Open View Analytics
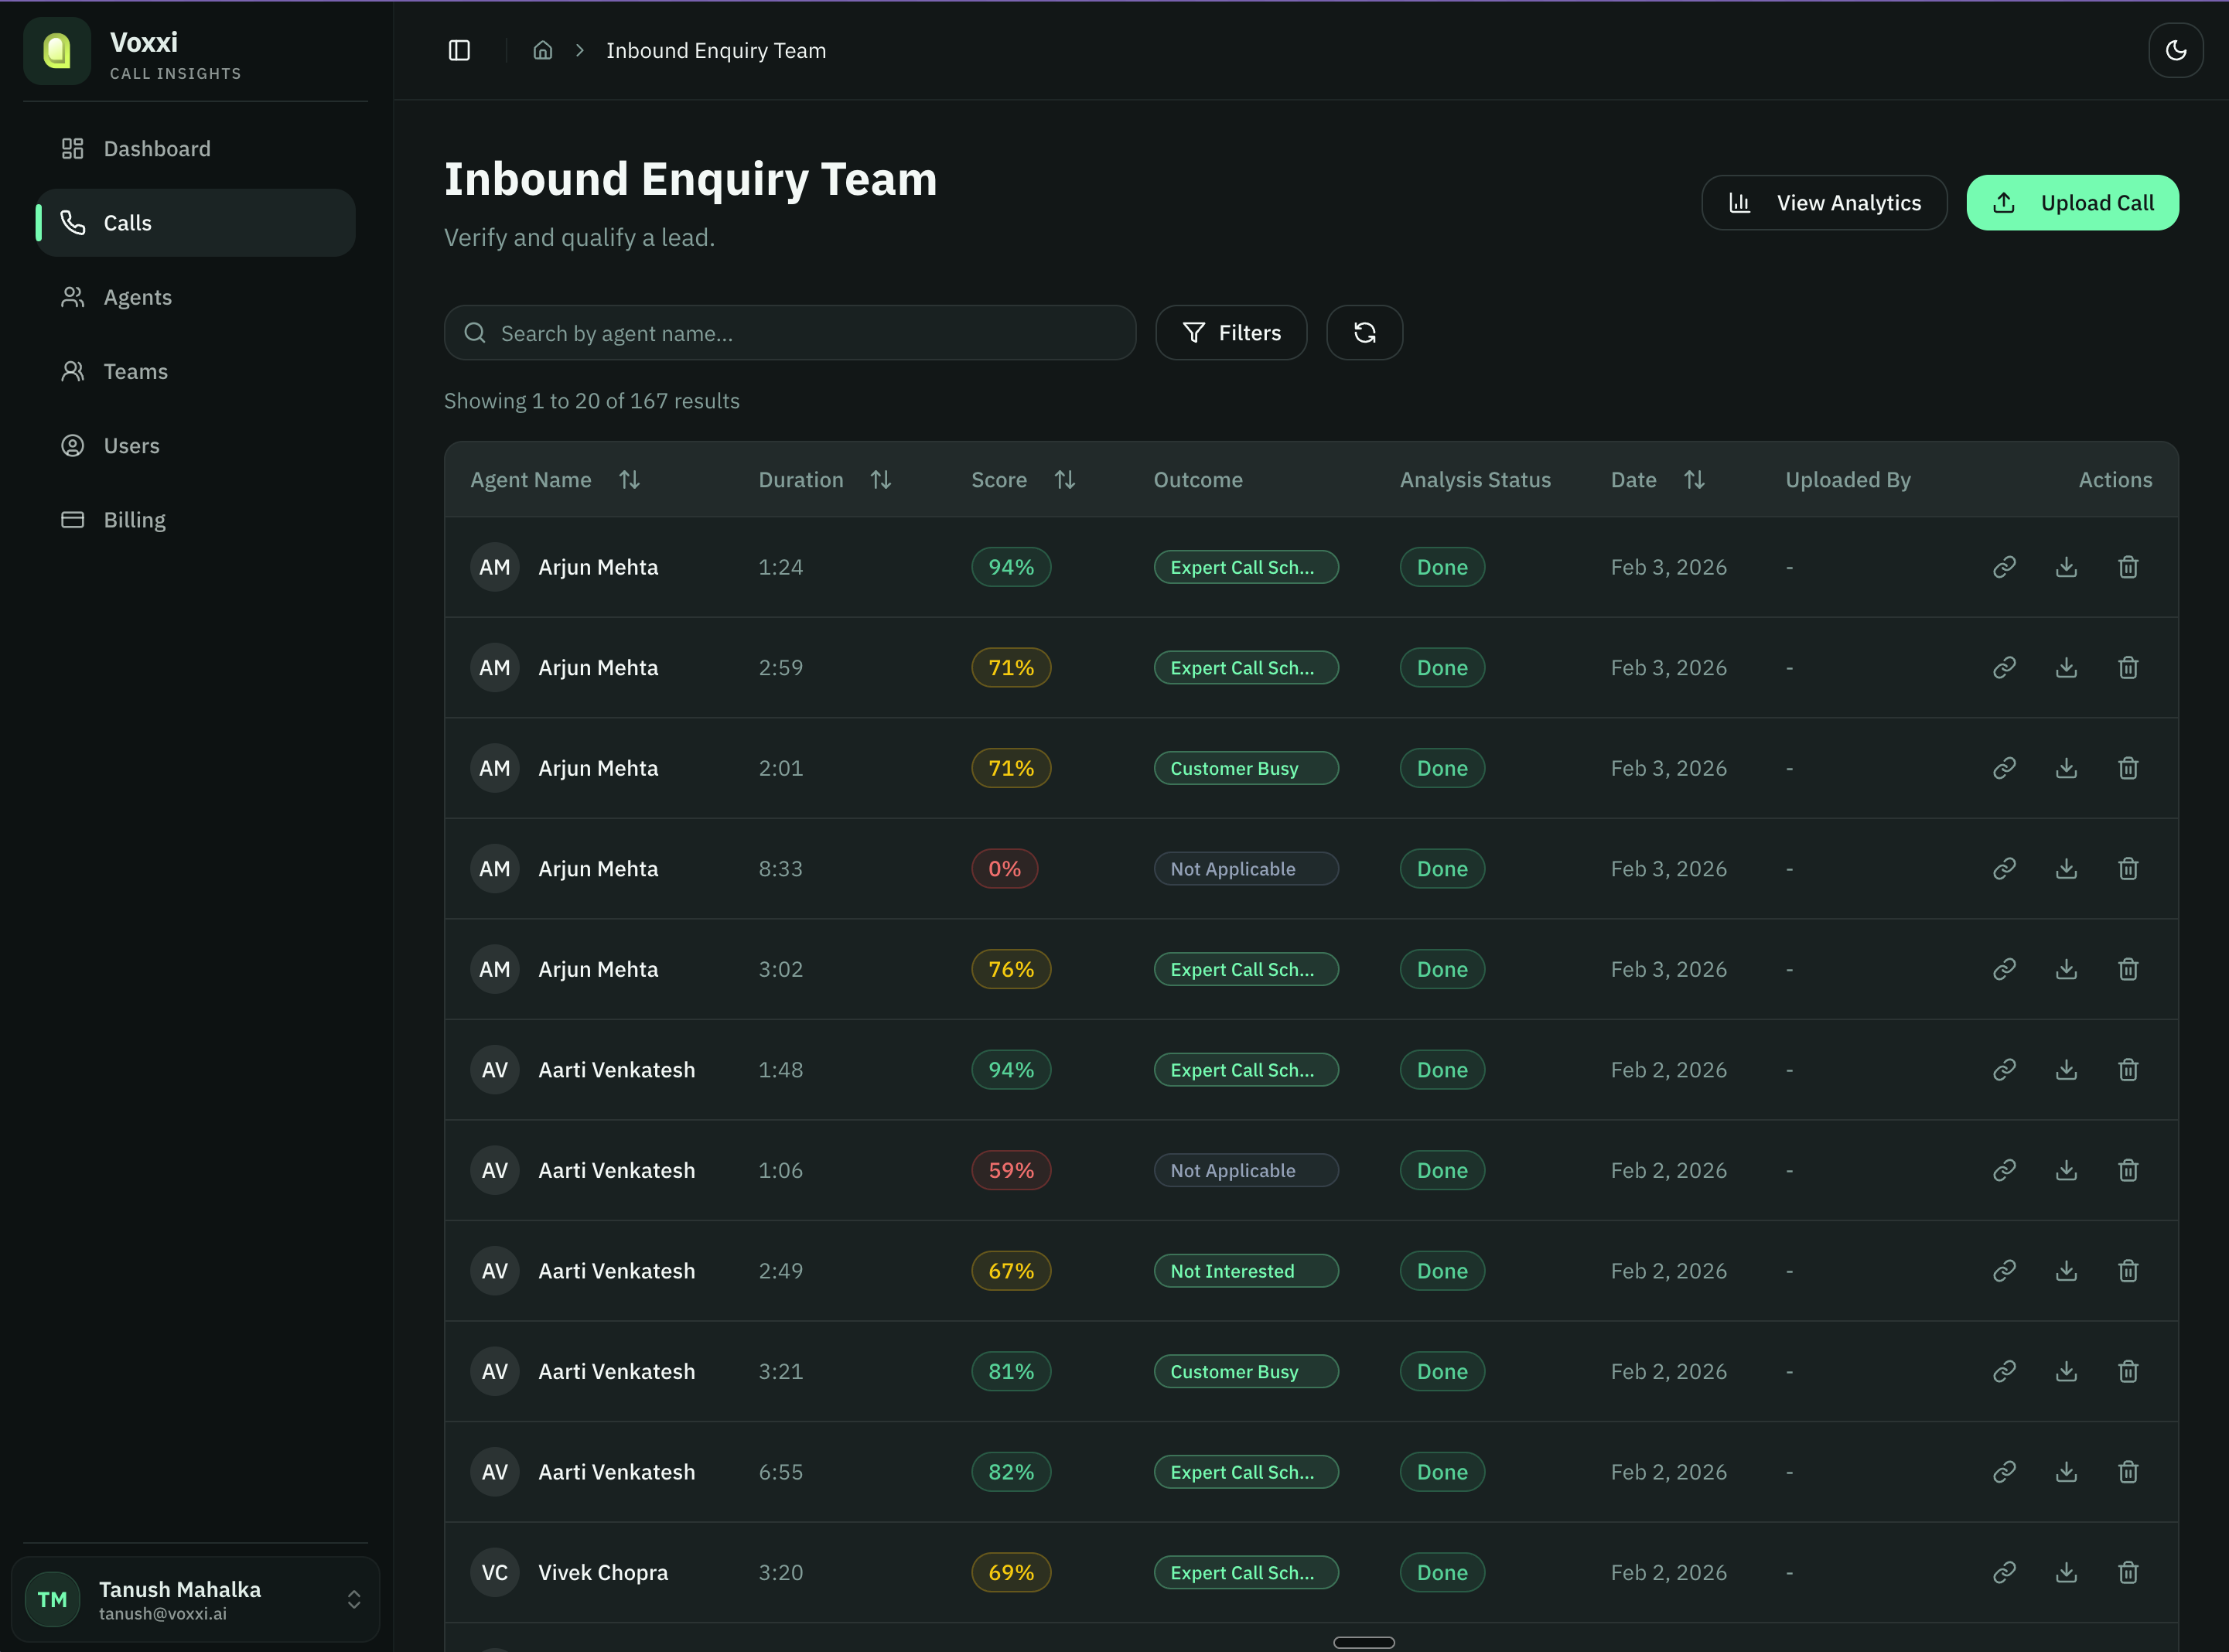The image size is (2229, 1652). 1824,203
